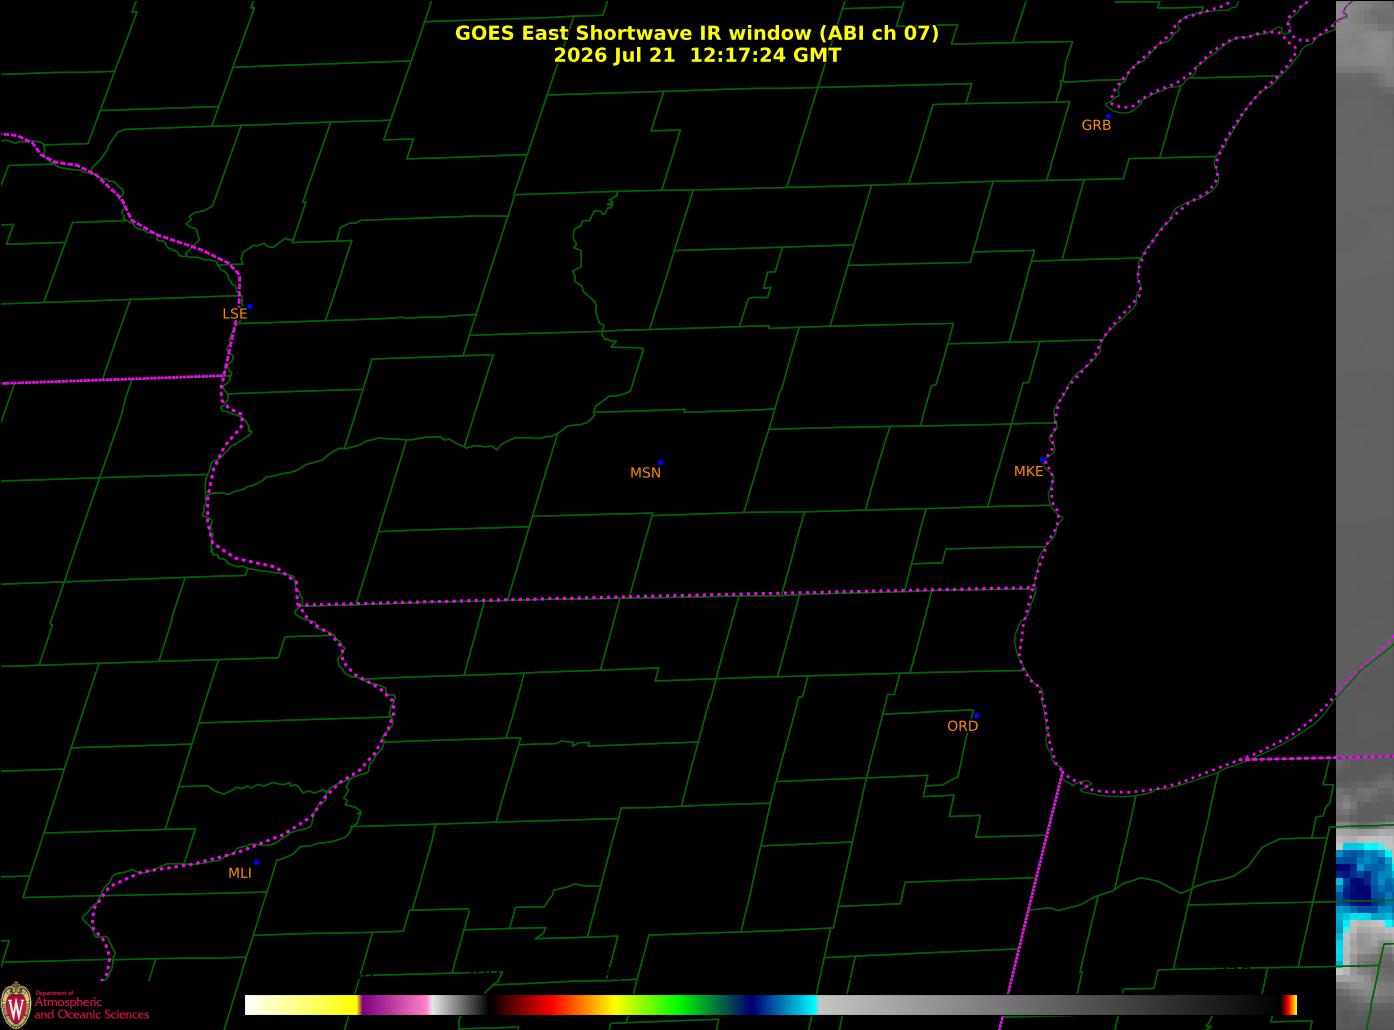
Task: Click the University of Wisconsin crest logo
Action: (15, 1004)
